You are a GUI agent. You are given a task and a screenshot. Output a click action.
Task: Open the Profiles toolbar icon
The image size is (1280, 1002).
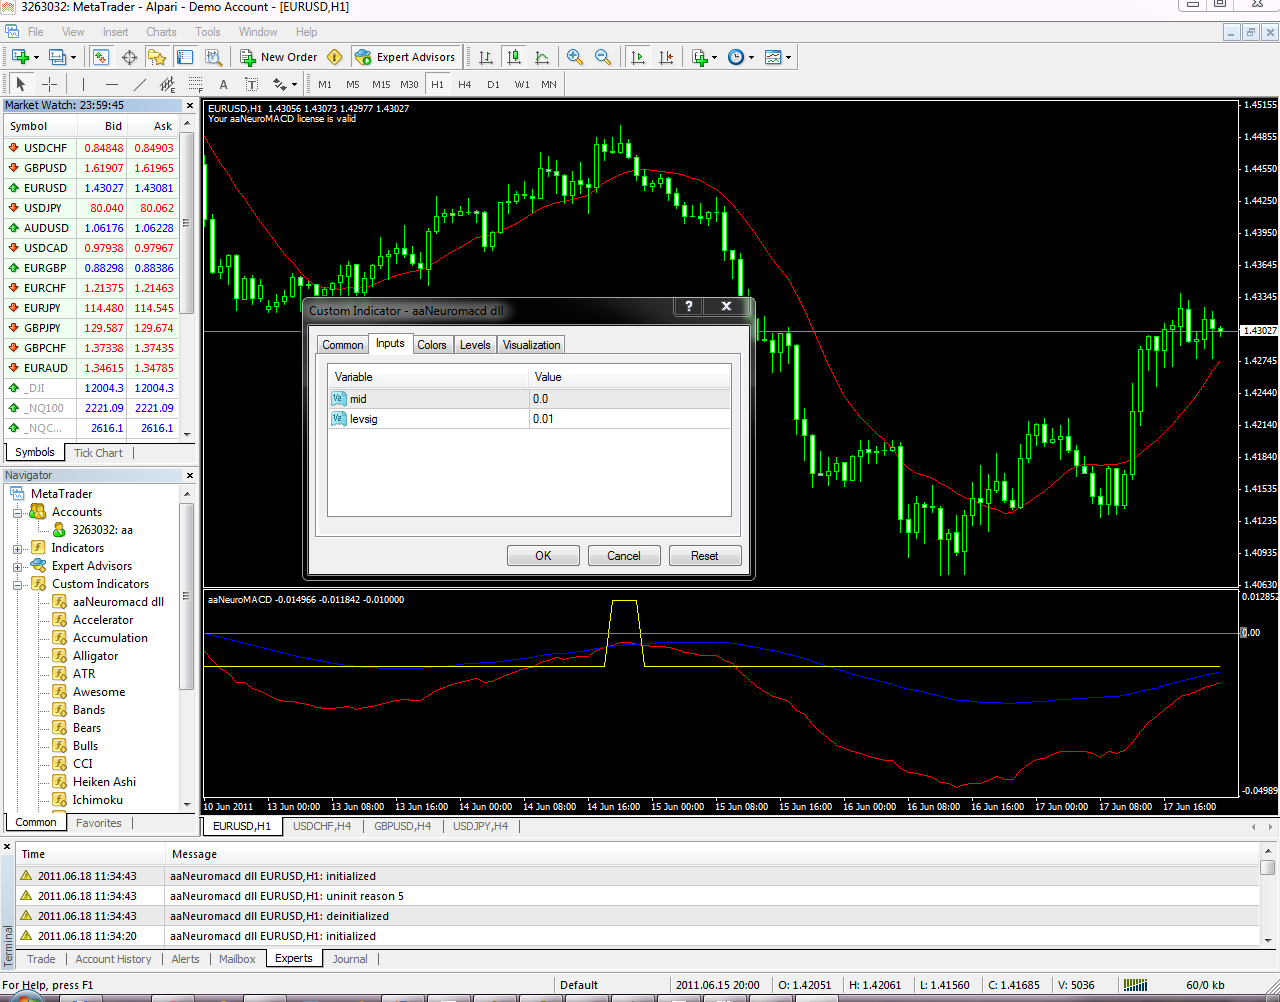coord(58,57)
